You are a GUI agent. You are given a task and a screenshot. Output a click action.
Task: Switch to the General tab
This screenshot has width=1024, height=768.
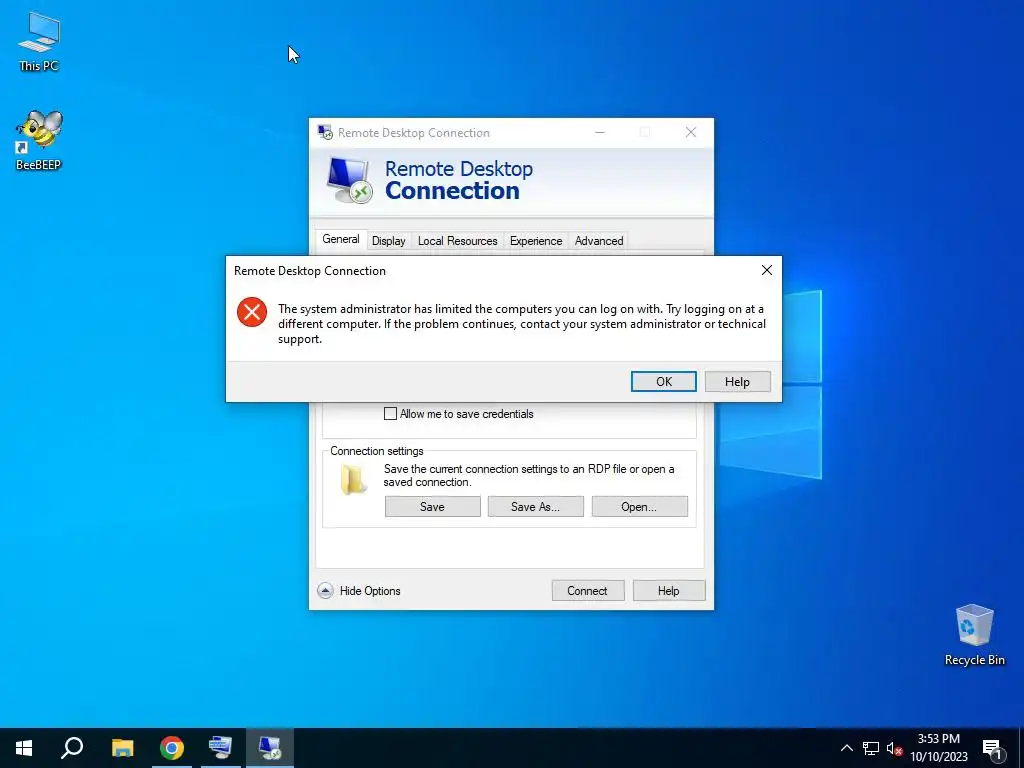tap(340, 239)
